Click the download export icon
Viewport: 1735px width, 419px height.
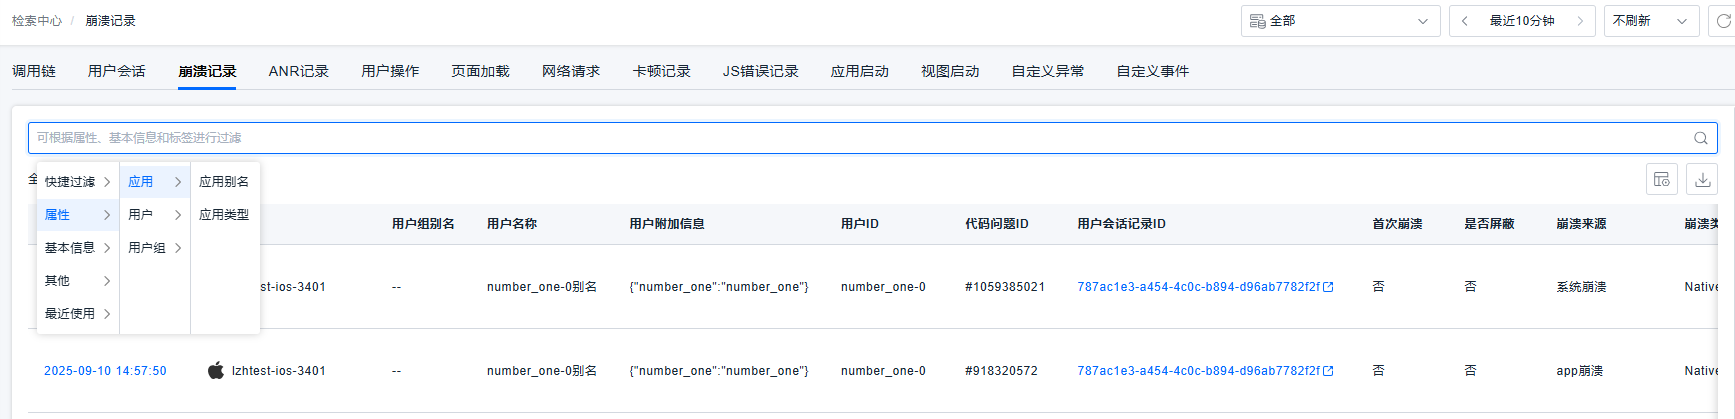[x=1702, y=180]
